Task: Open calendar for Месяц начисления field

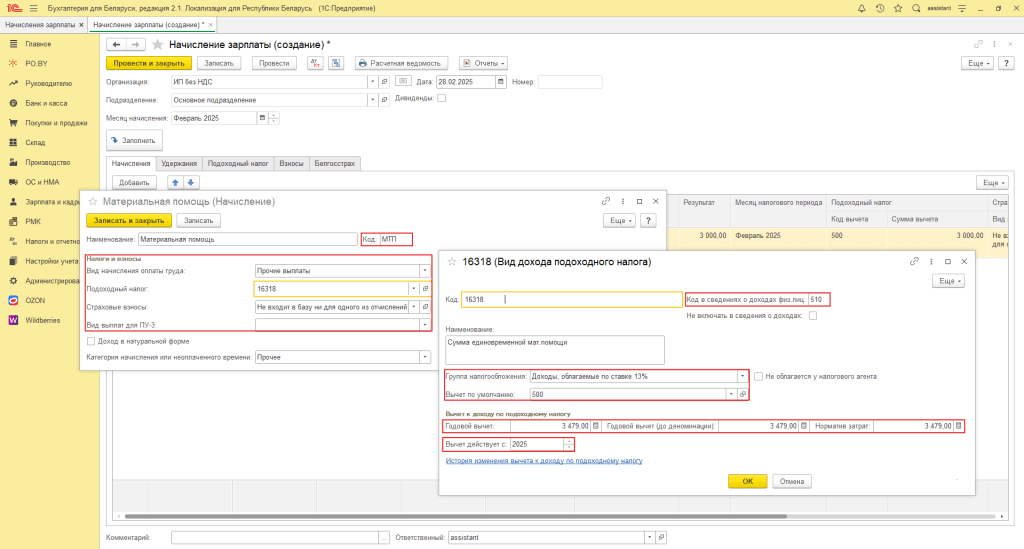Action: point(262,118)
